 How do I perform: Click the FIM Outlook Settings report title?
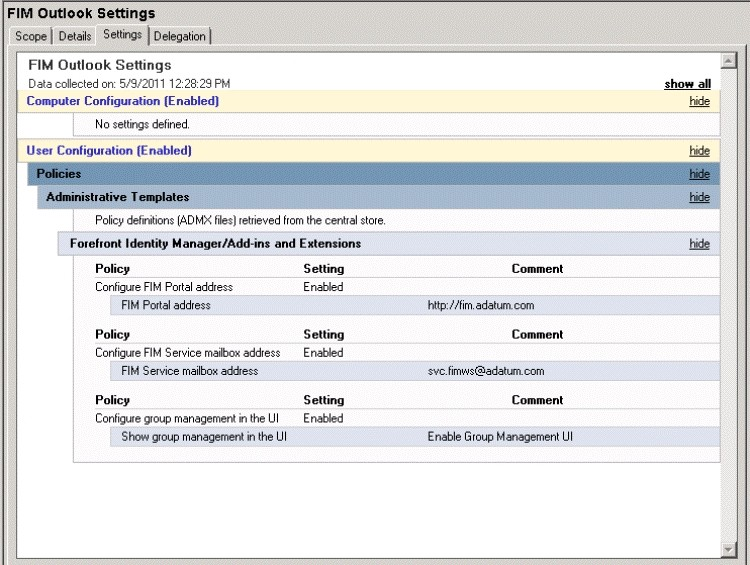point(99,65)
